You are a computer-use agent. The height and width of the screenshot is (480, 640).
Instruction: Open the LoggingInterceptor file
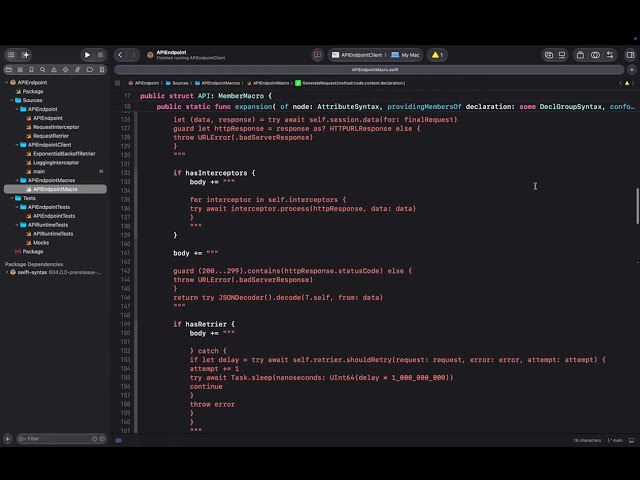[x=52, y=162]
